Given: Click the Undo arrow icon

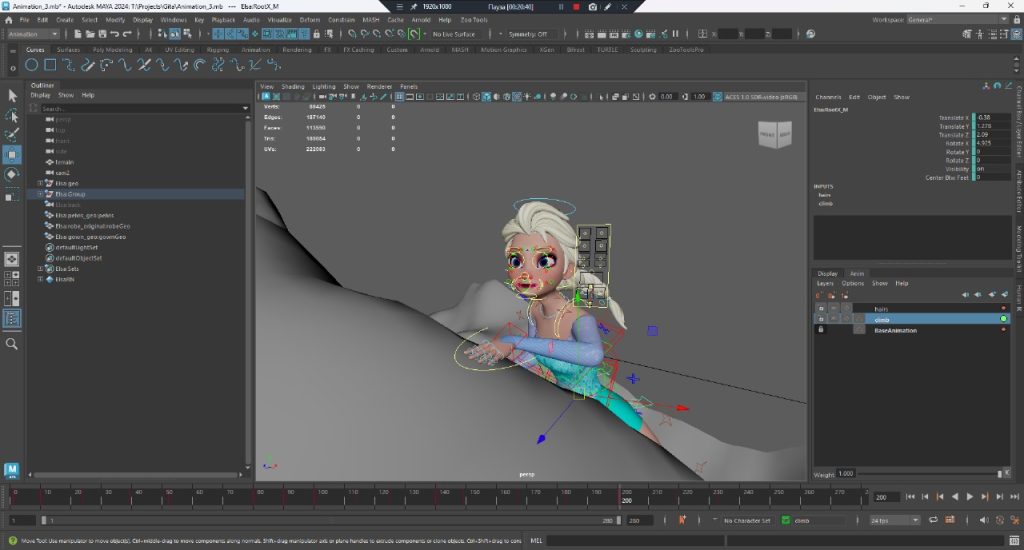Looking at the screenshot, I should coord(114,34).
